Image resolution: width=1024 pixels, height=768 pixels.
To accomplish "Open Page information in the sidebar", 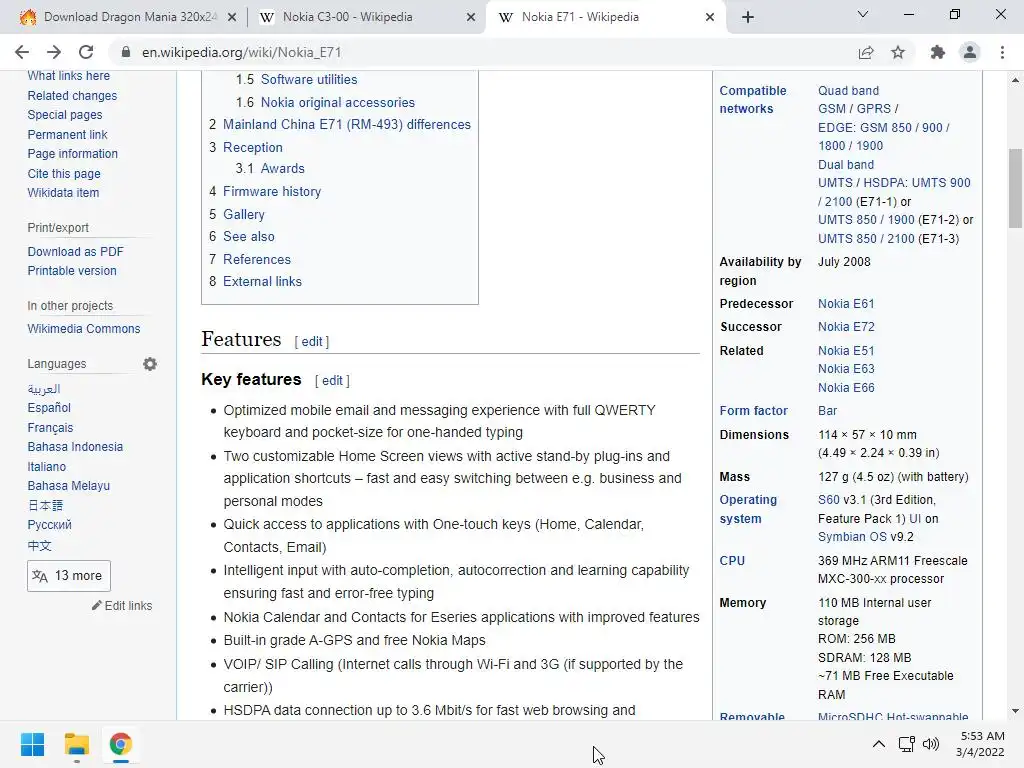I will [x=72, y=154].
